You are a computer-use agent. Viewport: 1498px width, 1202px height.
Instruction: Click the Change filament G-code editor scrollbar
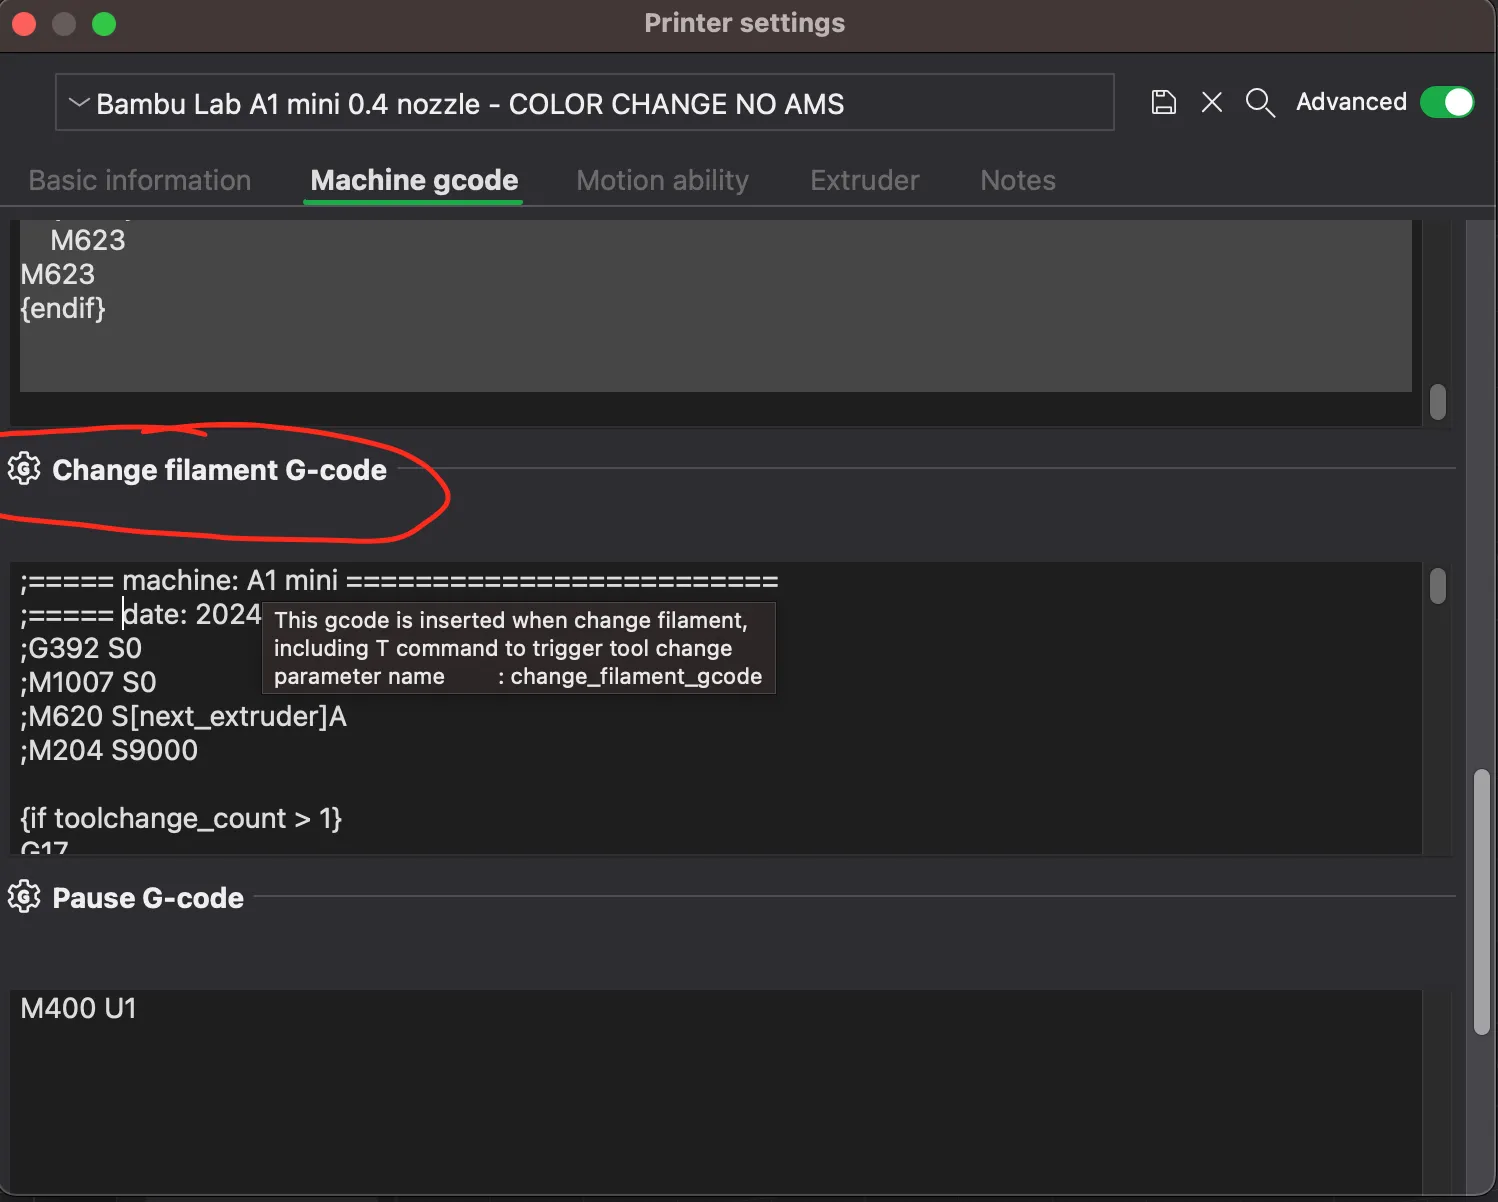point(1438,586)
